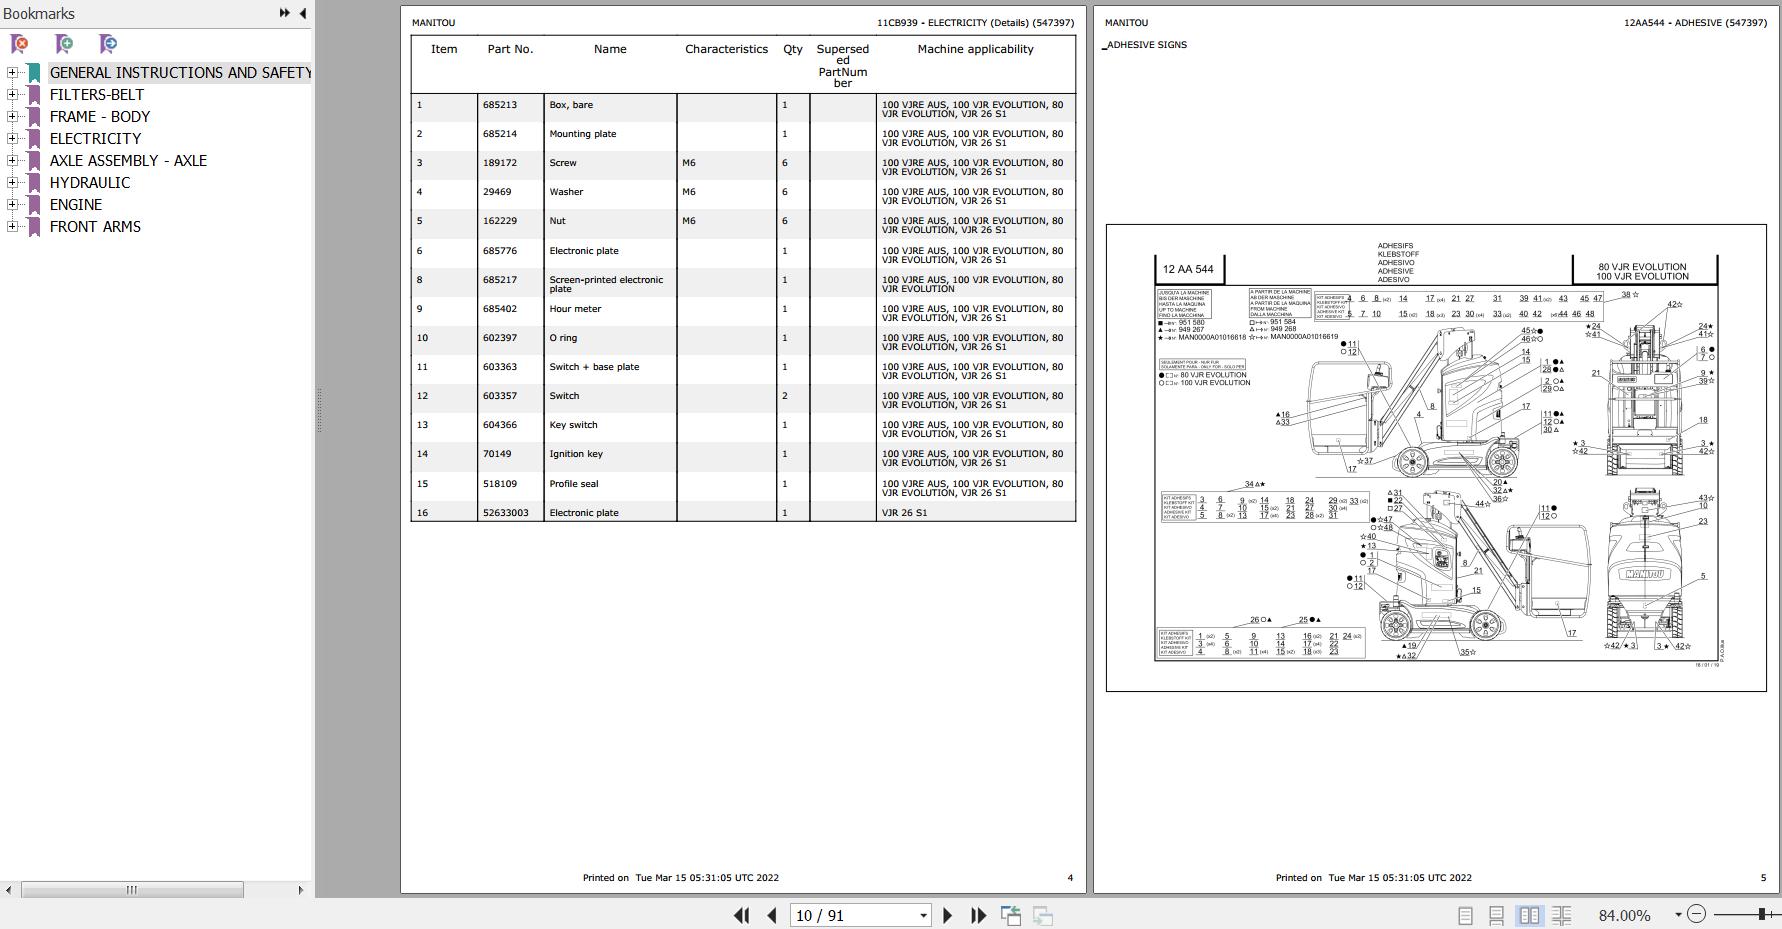Select the ENGINE bookmark
This screenshot has height=929, width=1782.
tap(76, 204)
